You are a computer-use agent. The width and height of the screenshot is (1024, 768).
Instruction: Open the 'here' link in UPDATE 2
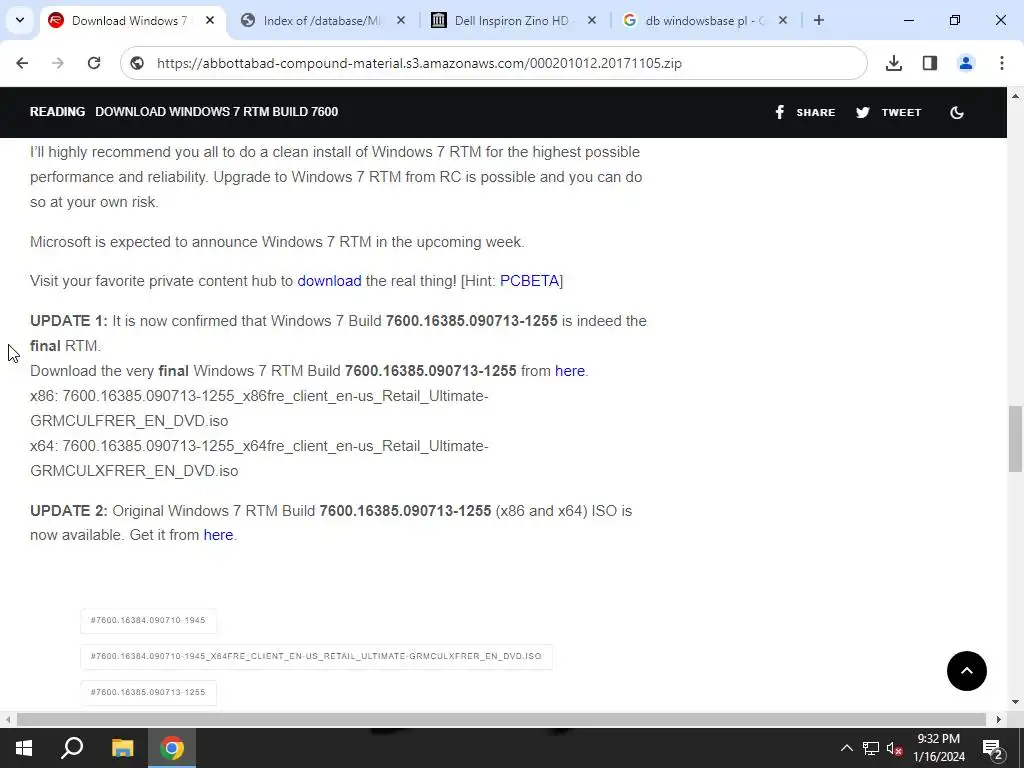click(x=218, y=535)
